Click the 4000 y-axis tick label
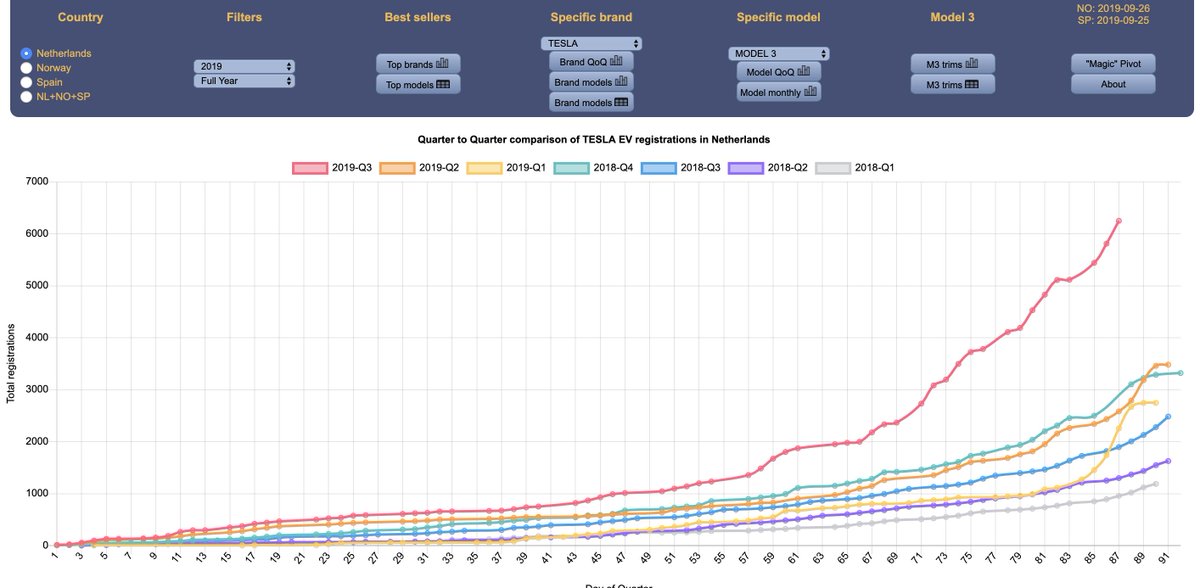The width and height of the screenshot is (1200, 588). [38, 338]
